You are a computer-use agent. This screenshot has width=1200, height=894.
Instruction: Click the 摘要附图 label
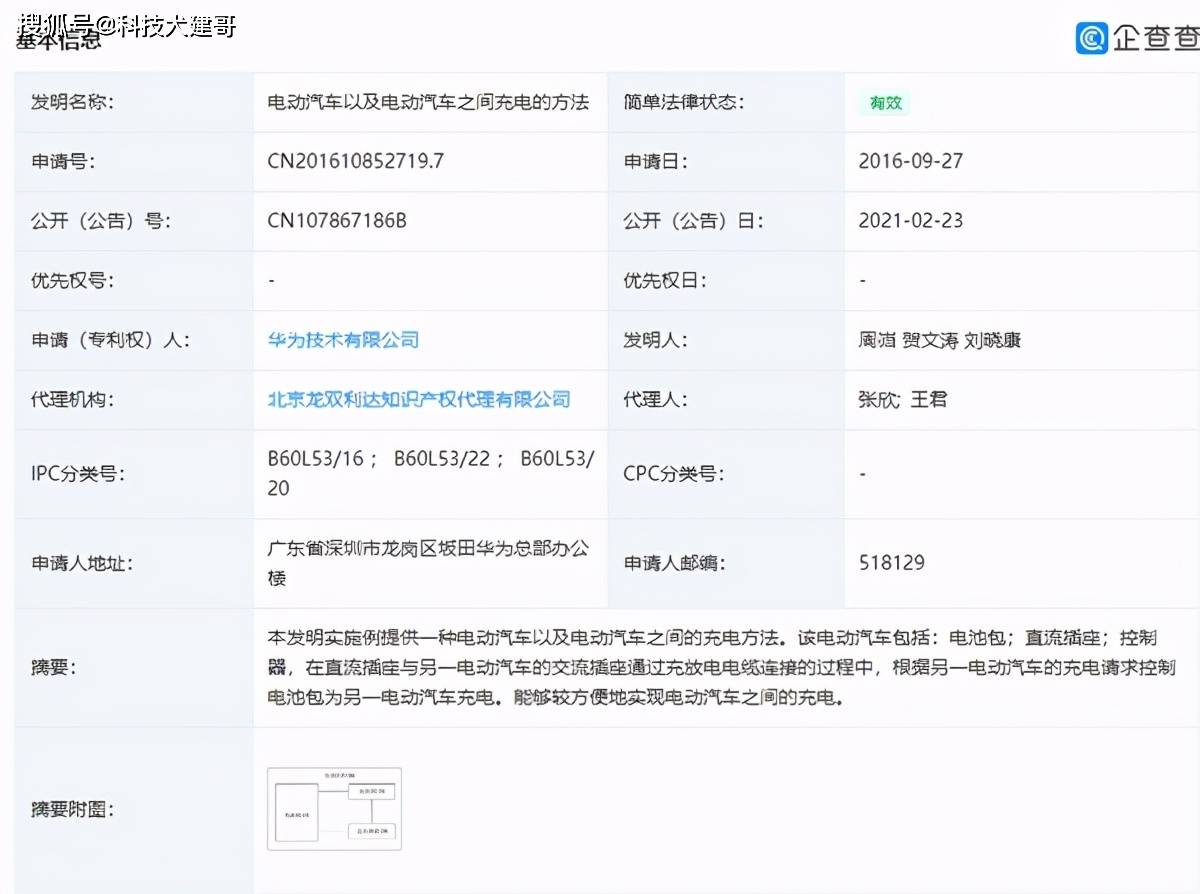pos(72,809)
